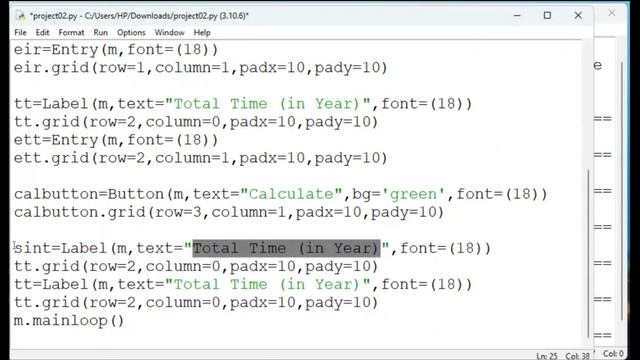Click 'Col: 0' in background window status bar
This screenshot has height=360, width=640.
click(x=613, y=354)
